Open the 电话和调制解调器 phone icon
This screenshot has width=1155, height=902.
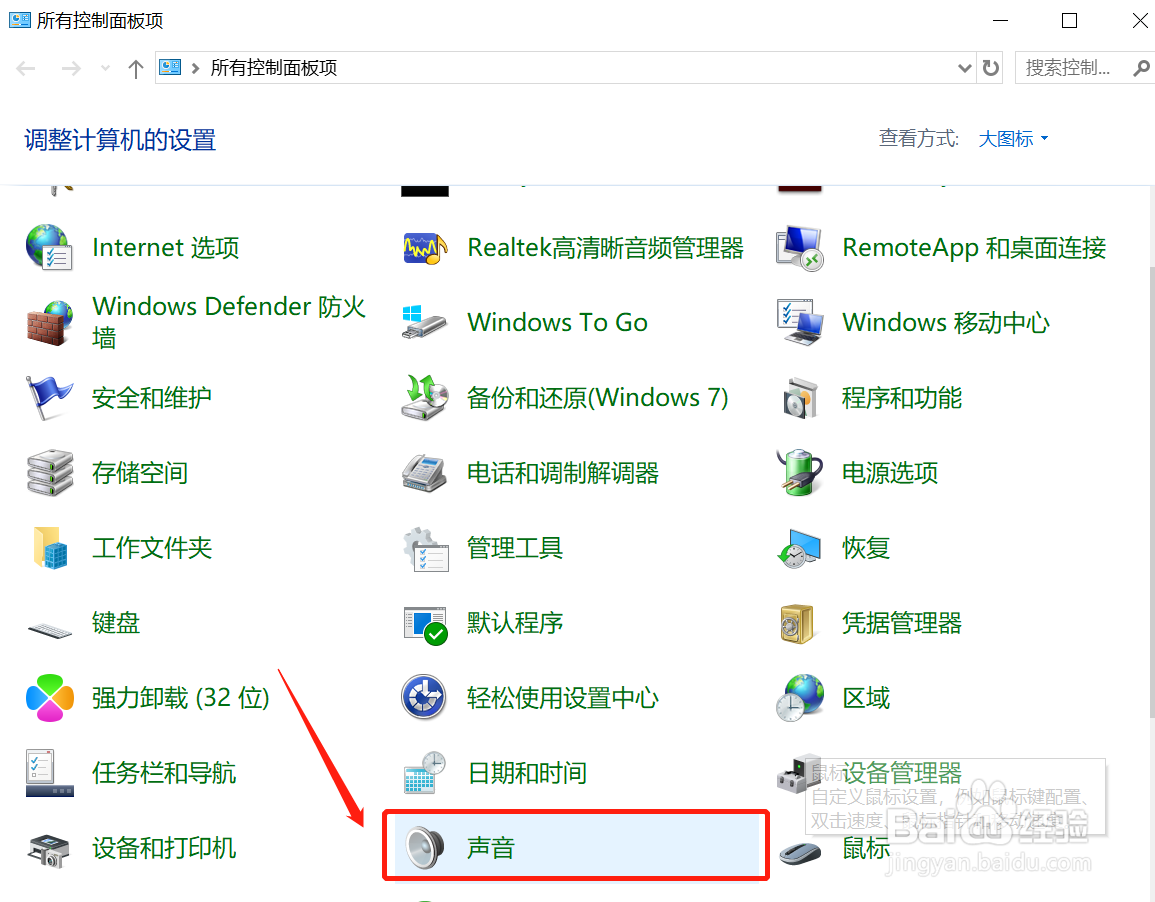425,473
